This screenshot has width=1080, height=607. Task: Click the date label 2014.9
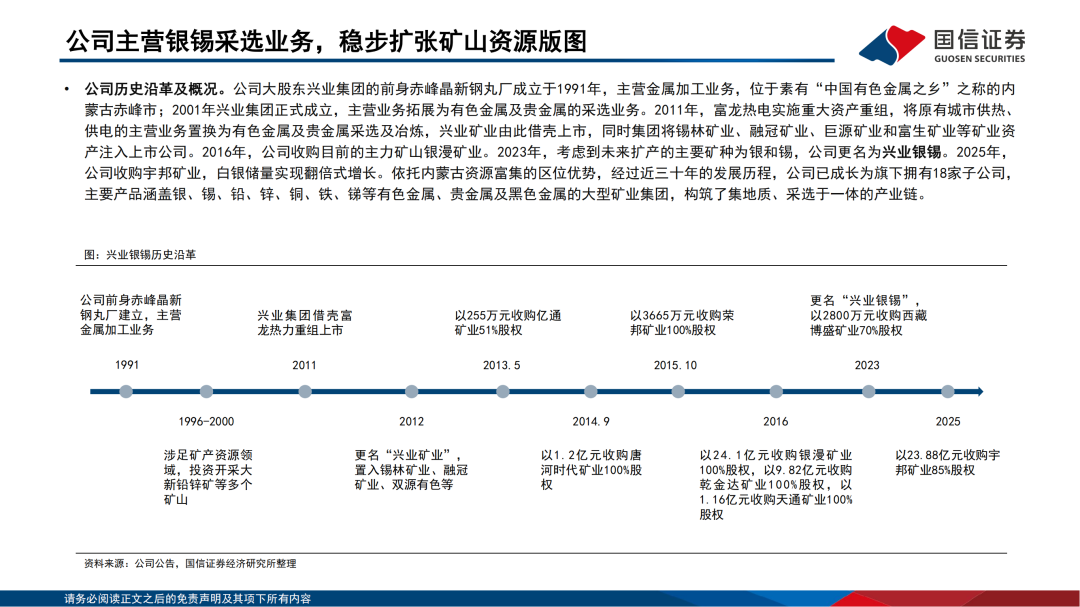click(591, 422)
